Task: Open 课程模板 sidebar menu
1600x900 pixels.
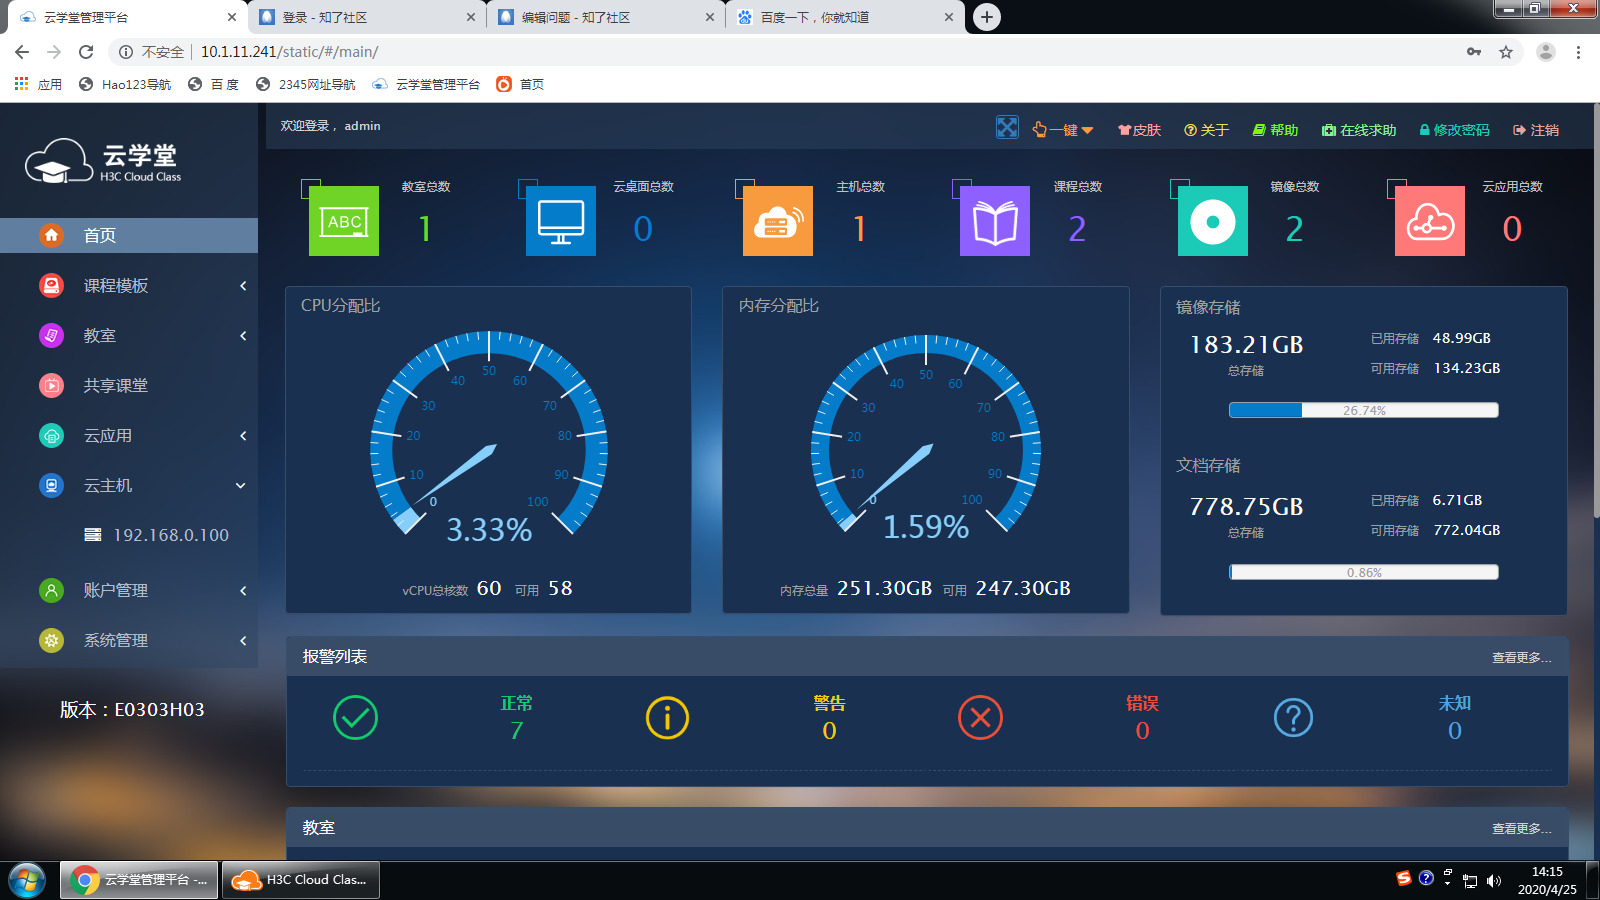Action: [129, 285]
